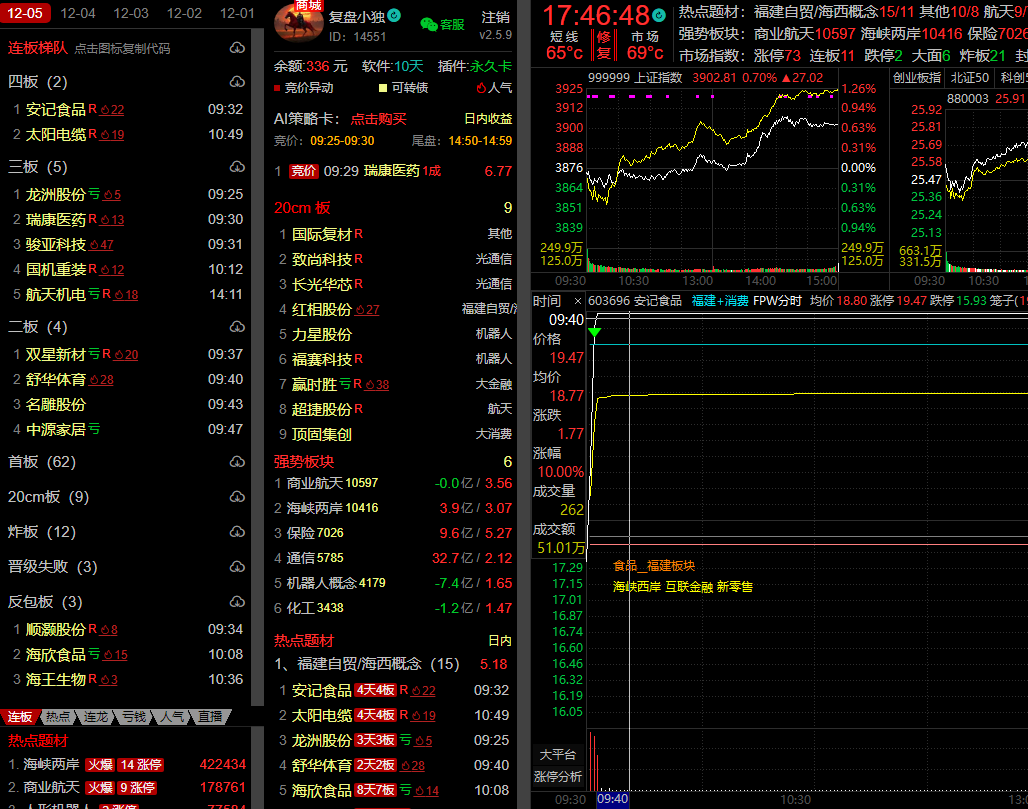Click the flame popularity icon beside 安记食品
This screenshot has height=809, width=1028.
pos(107,110)
